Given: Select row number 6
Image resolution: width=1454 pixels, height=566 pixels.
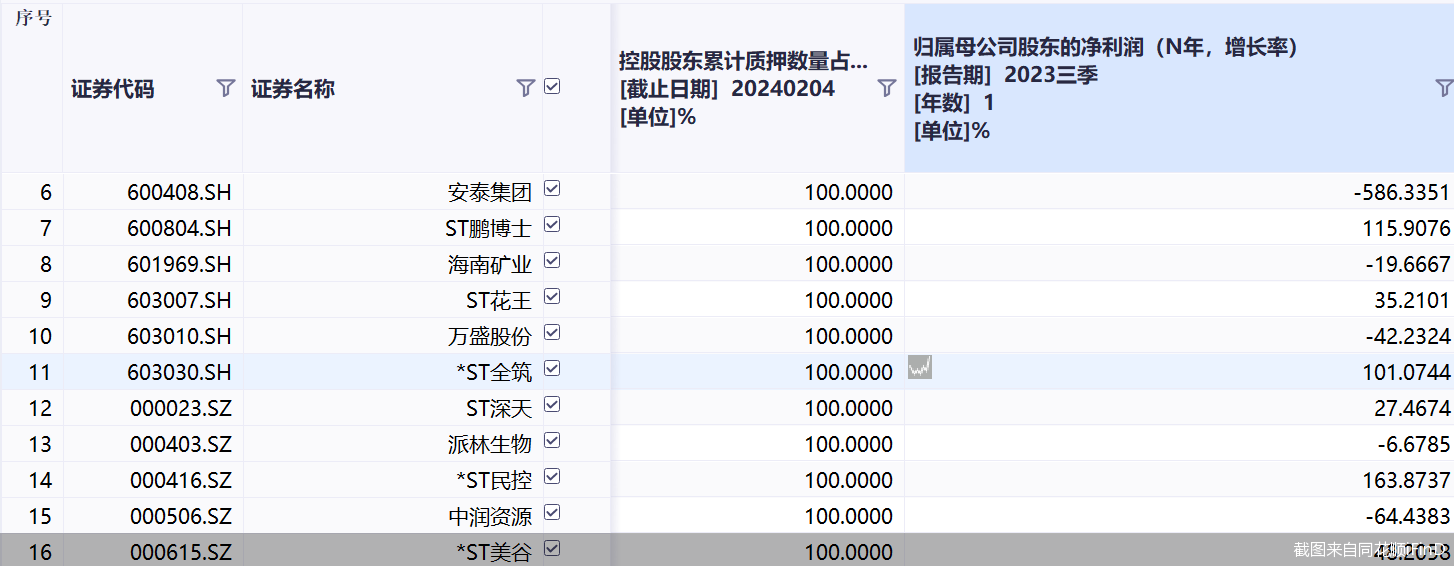Looking at the screenshot, I should 45,192.
